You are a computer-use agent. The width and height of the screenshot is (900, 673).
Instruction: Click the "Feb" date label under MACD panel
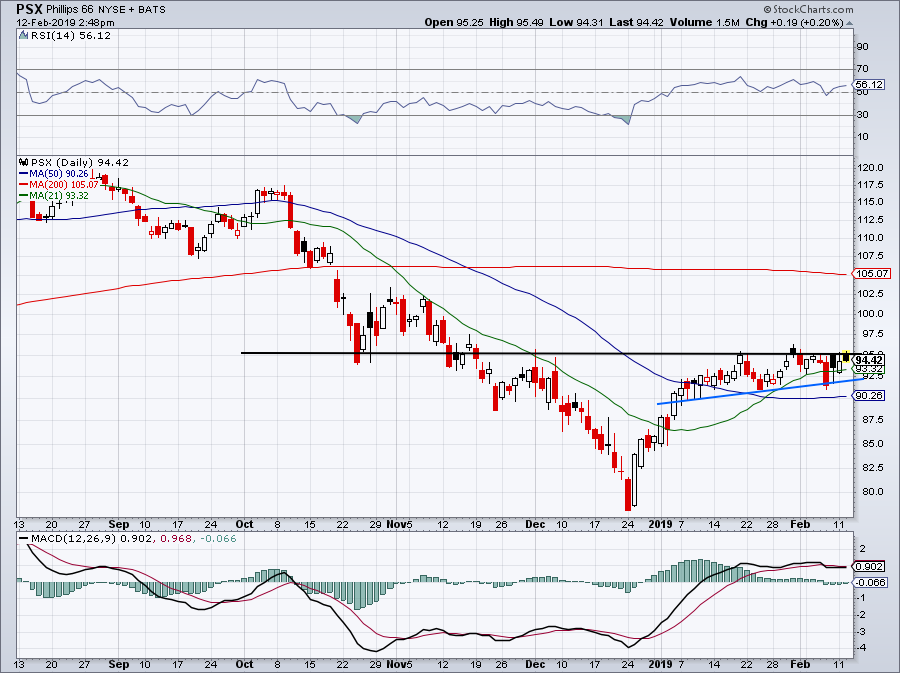(800, 664)
